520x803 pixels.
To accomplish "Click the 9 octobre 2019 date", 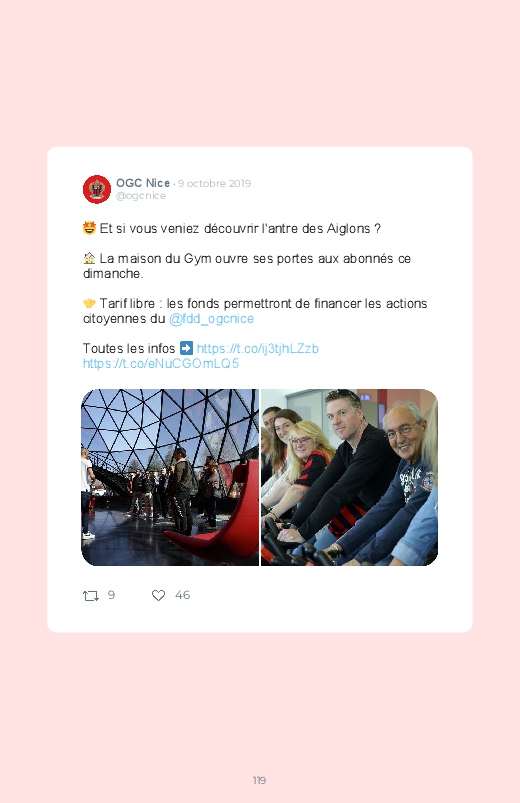I will (214, 183).
